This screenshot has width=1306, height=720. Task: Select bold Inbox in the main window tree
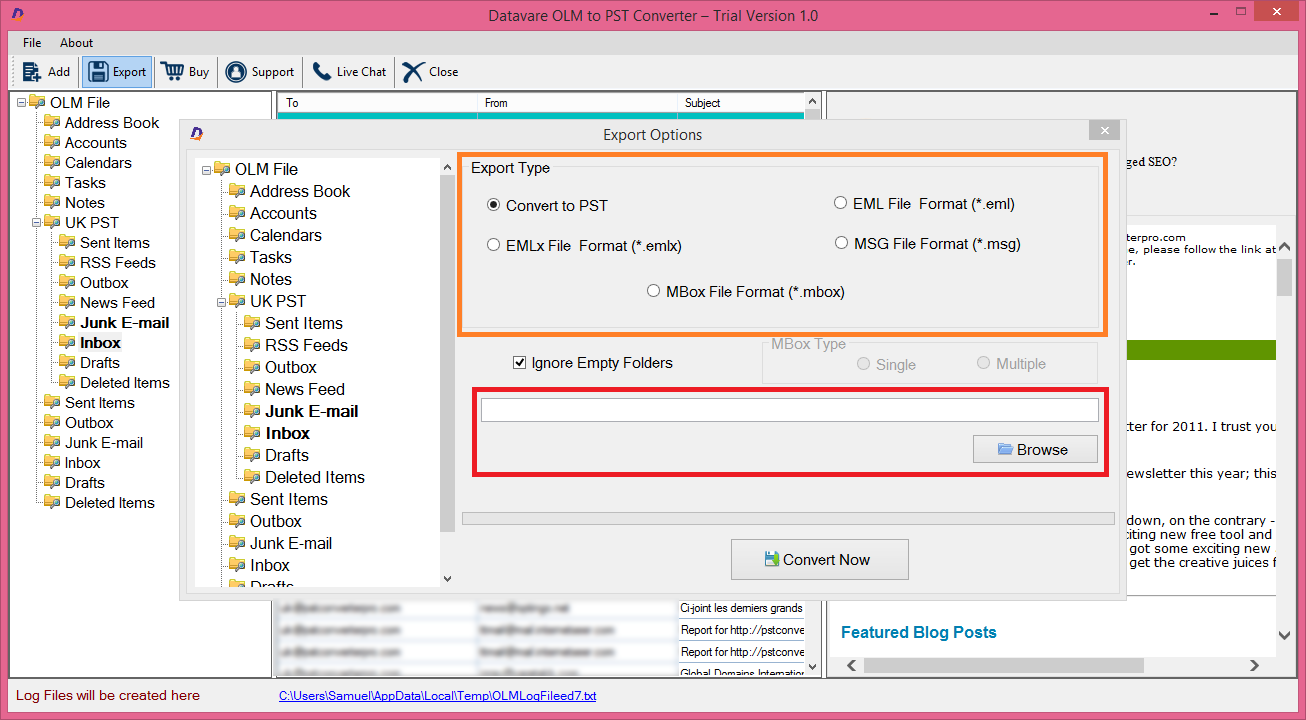tap(101, 342)
